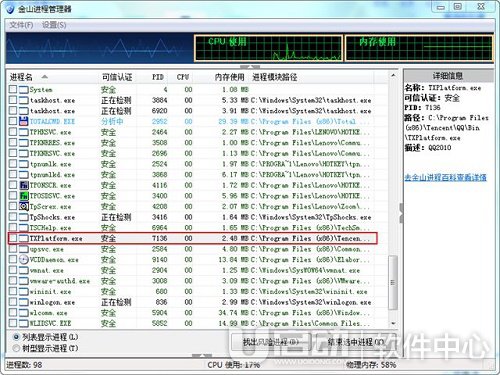
Task: Click the 正在检测 status of TpShocks.exe
Action: [x=116, y=217]
